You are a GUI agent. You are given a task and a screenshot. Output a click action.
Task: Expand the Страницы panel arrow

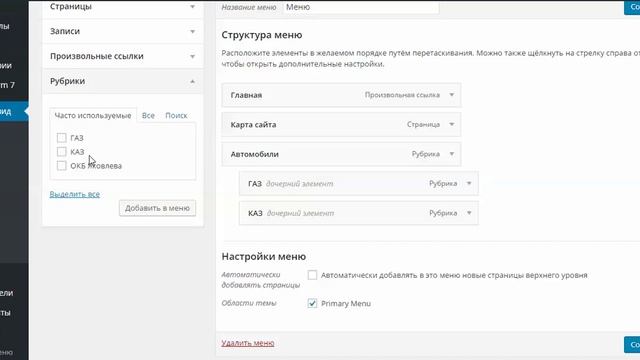(x=192, y=7)
